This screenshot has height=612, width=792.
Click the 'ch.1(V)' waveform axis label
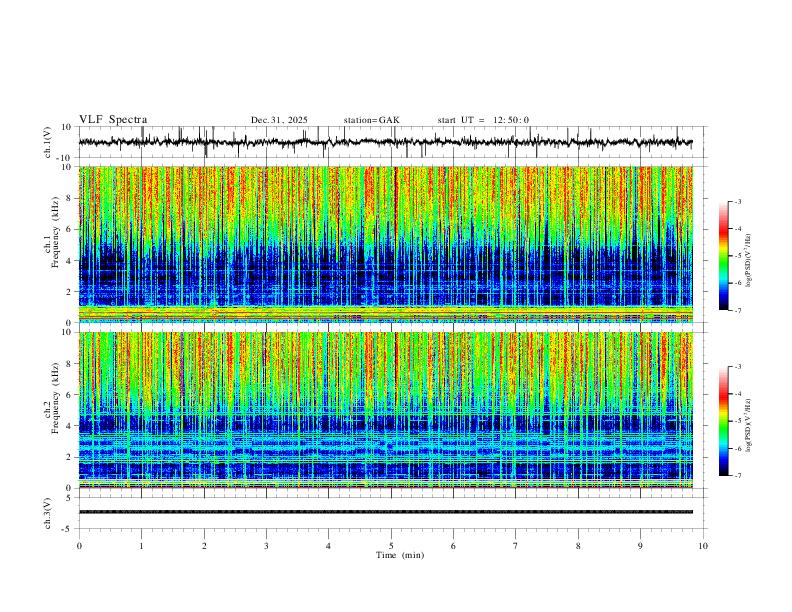pos(48,142)
